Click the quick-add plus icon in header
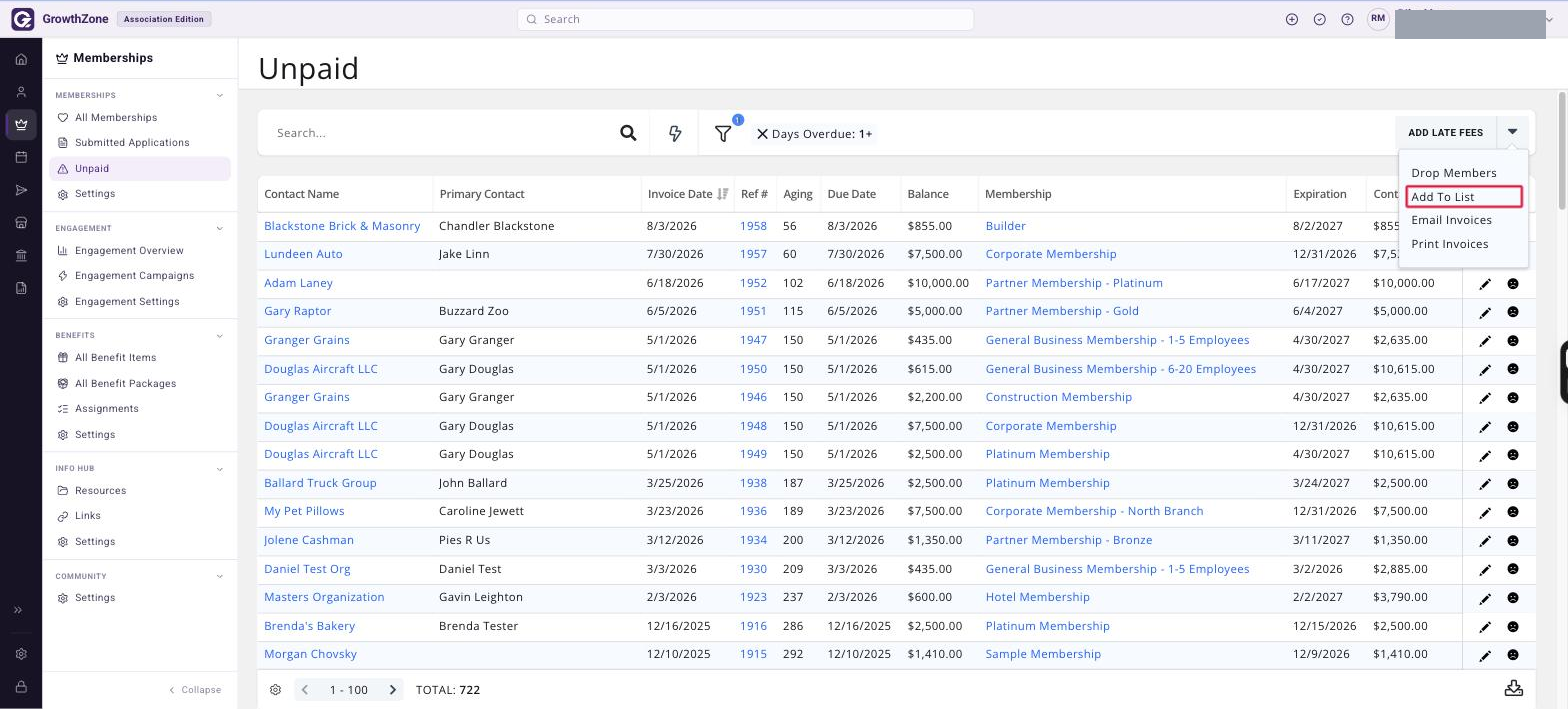The image size is (1568, 709). 1292,19
